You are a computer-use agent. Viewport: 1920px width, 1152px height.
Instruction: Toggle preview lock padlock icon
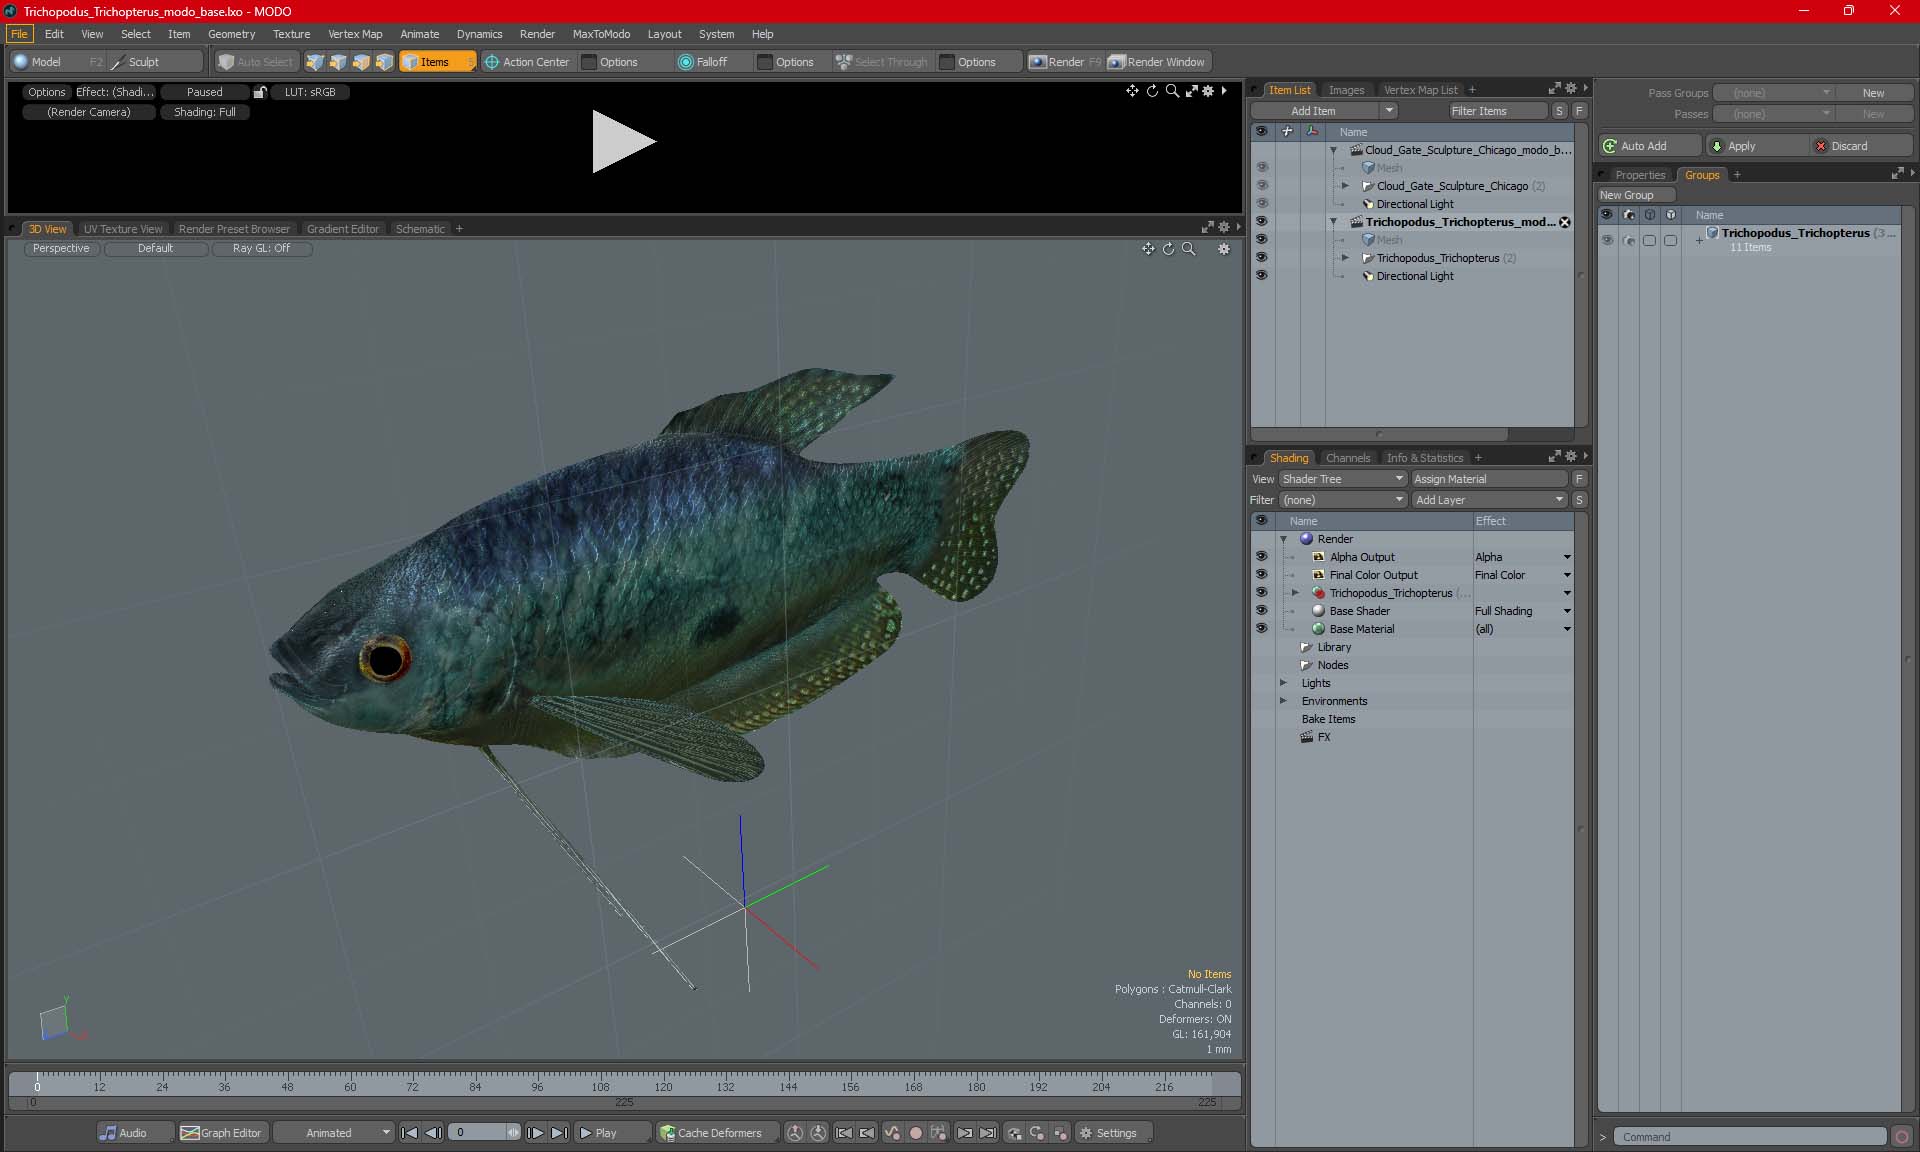(260, 92)
